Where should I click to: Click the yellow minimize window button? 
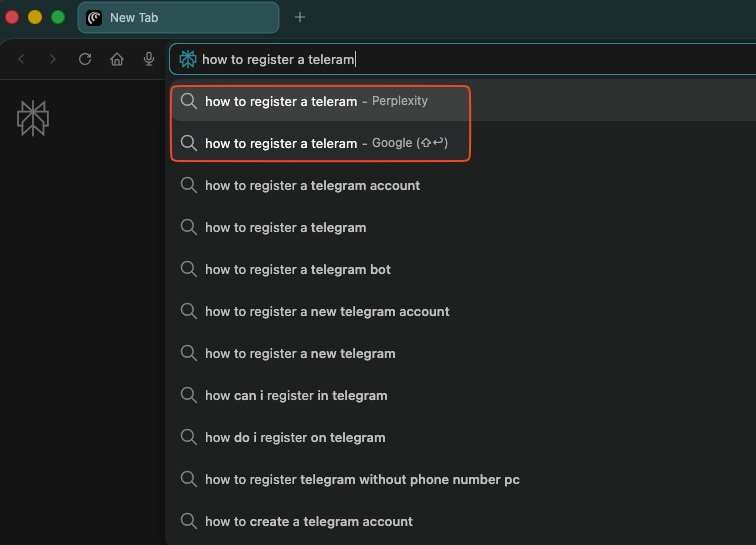(35, 17)
